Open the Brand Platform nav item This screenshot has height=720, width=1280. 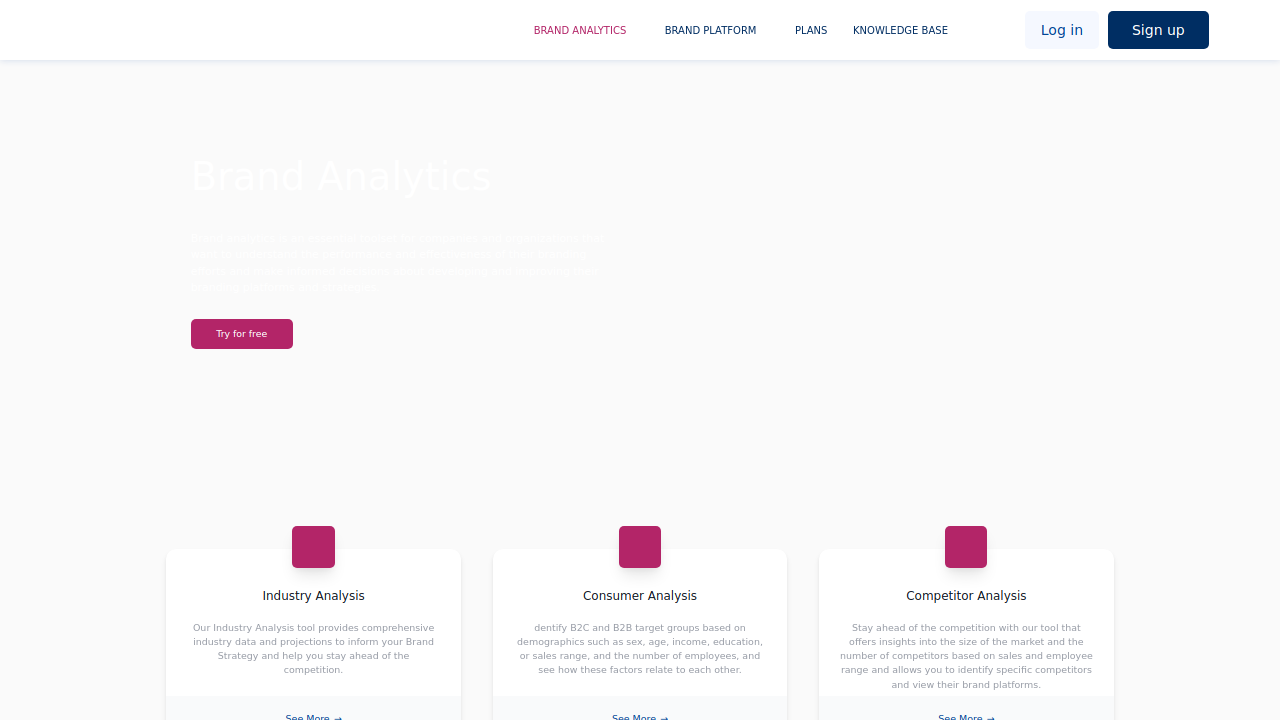click(x=710, y=30)
